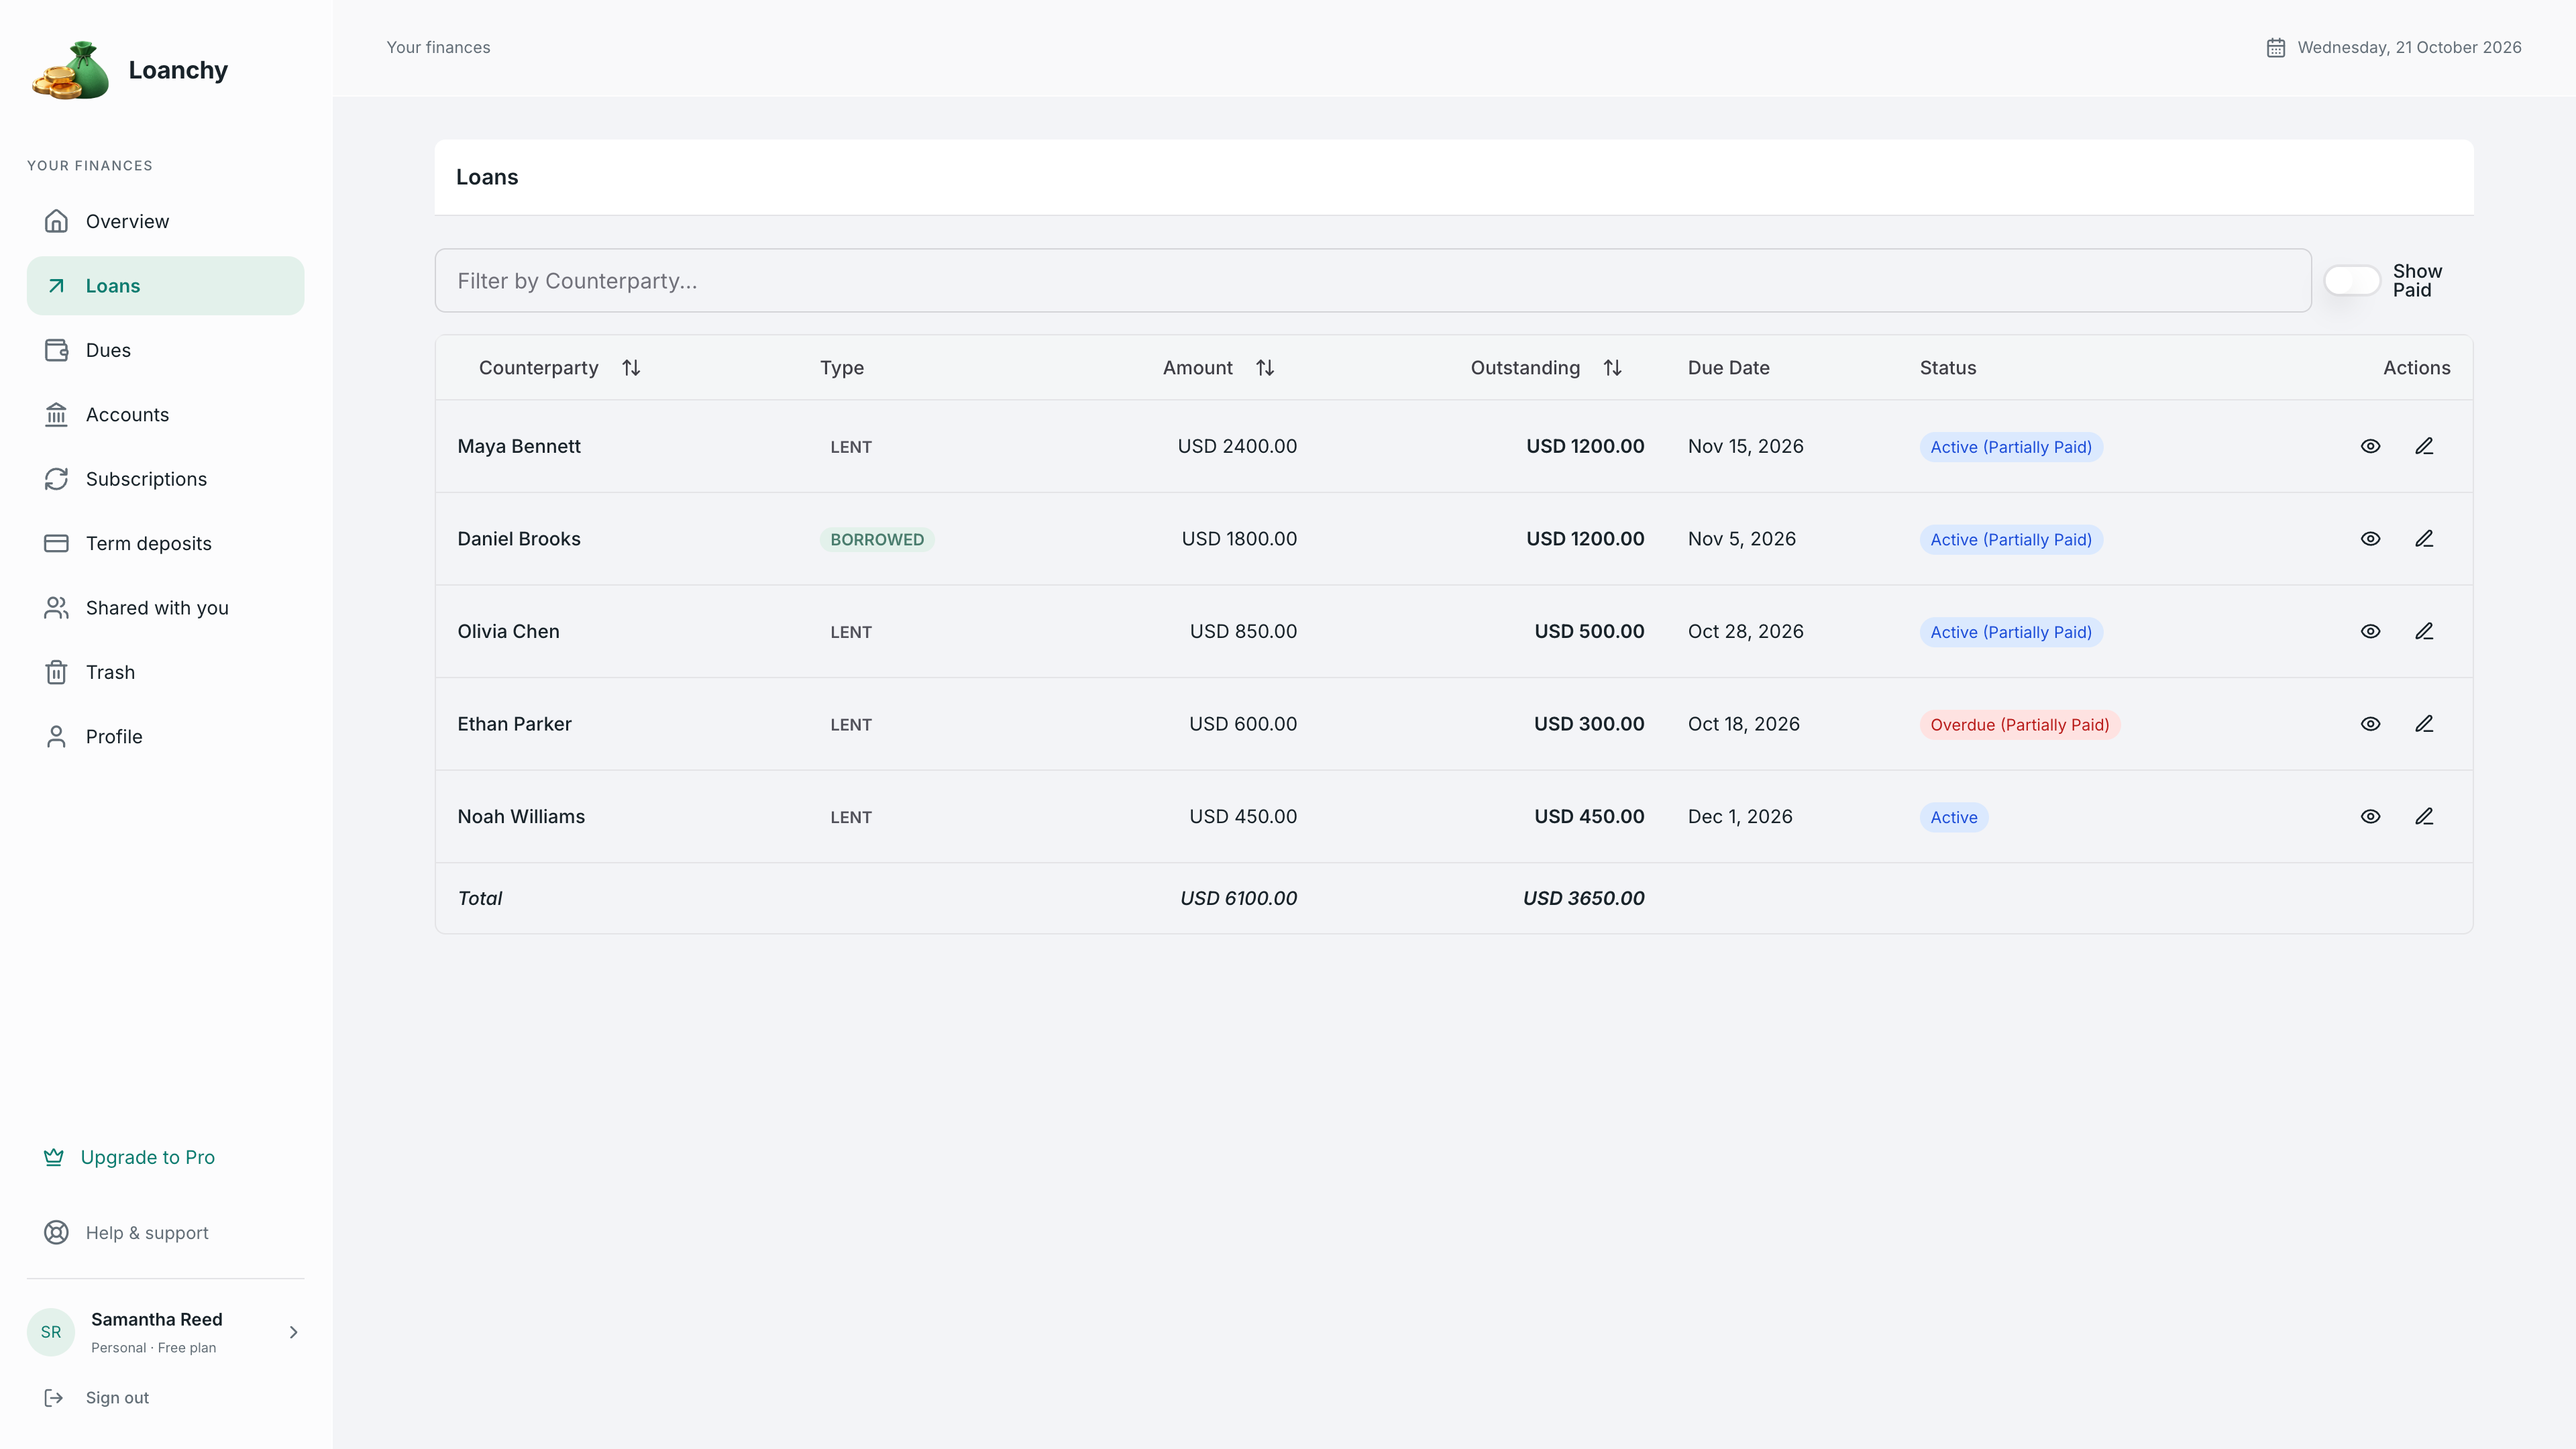Toggle the Show Paid switch

[2351, 280]
